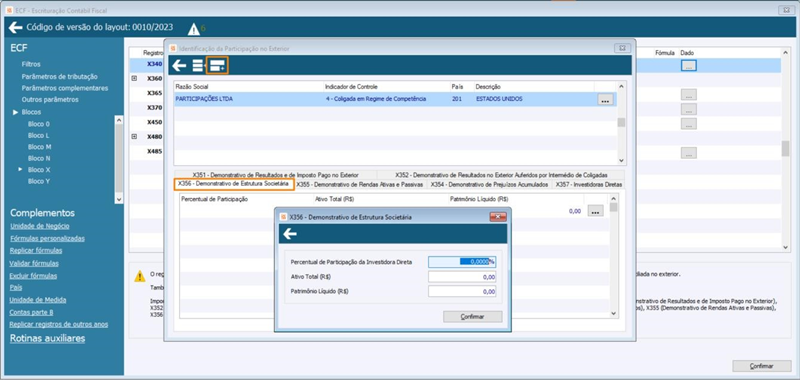Screen dimensions: 800x380
Task: Open Replicar registros de outros anos link
Action: coord(59,324)
